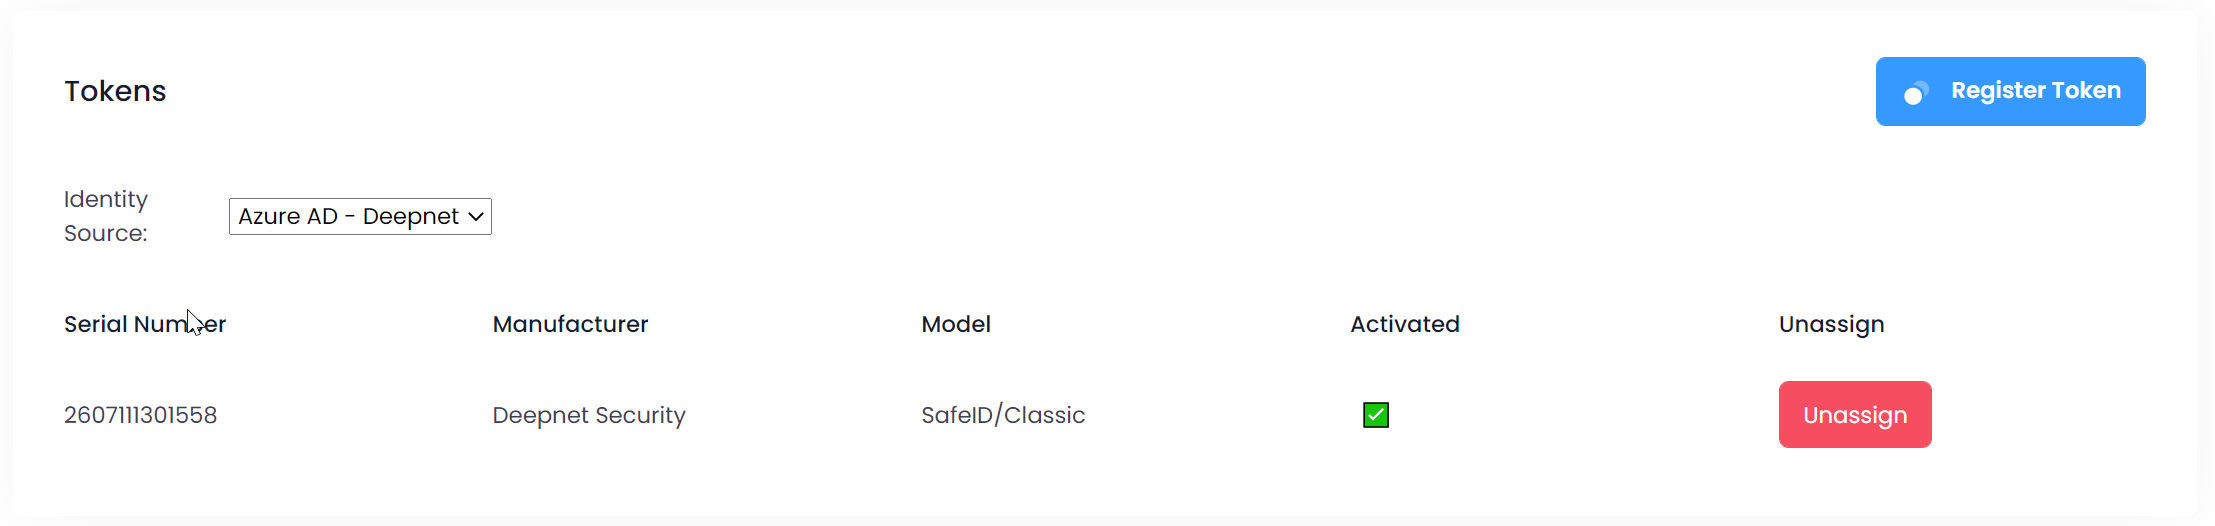Viewport: 2215px width, 526px height.
Task: Select the Manufacturer column header
Action: coord(570,324)
